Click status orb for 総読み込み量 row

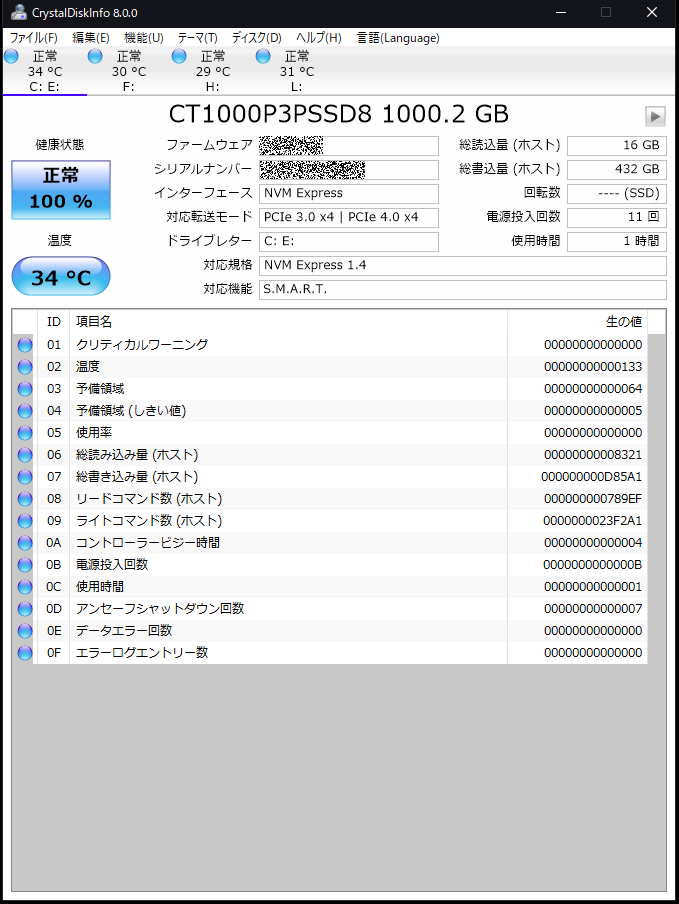tap(25, 455)
